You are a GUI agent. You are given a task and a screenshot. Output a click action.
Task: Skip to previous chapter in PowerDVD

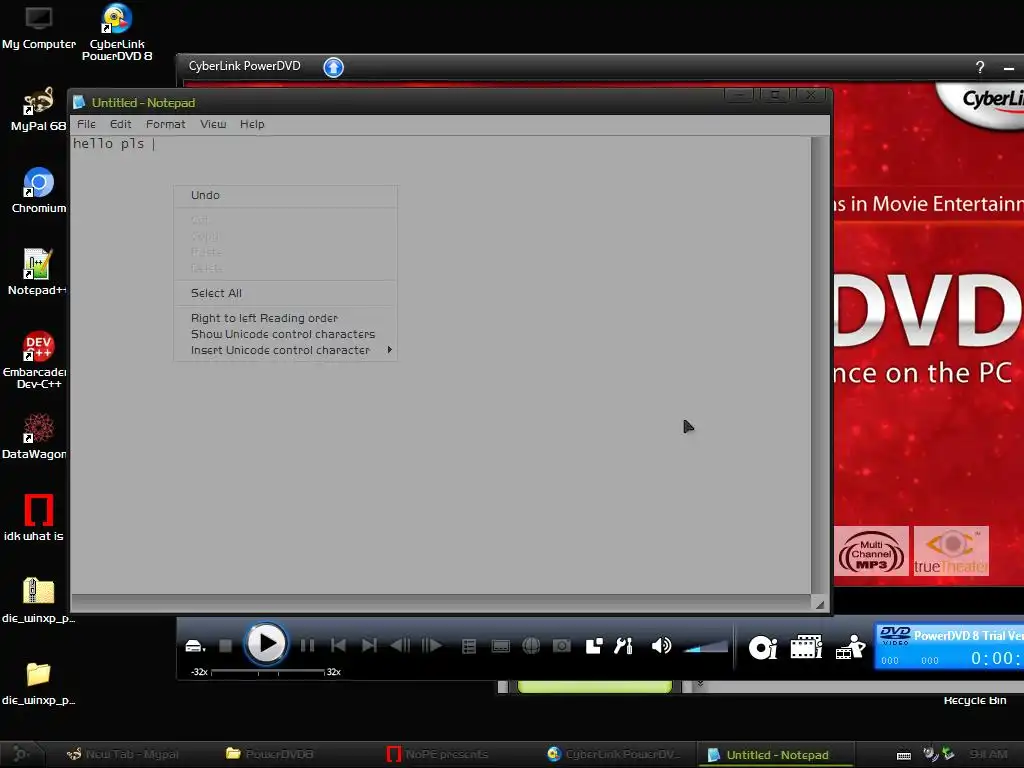coord(338,646)
